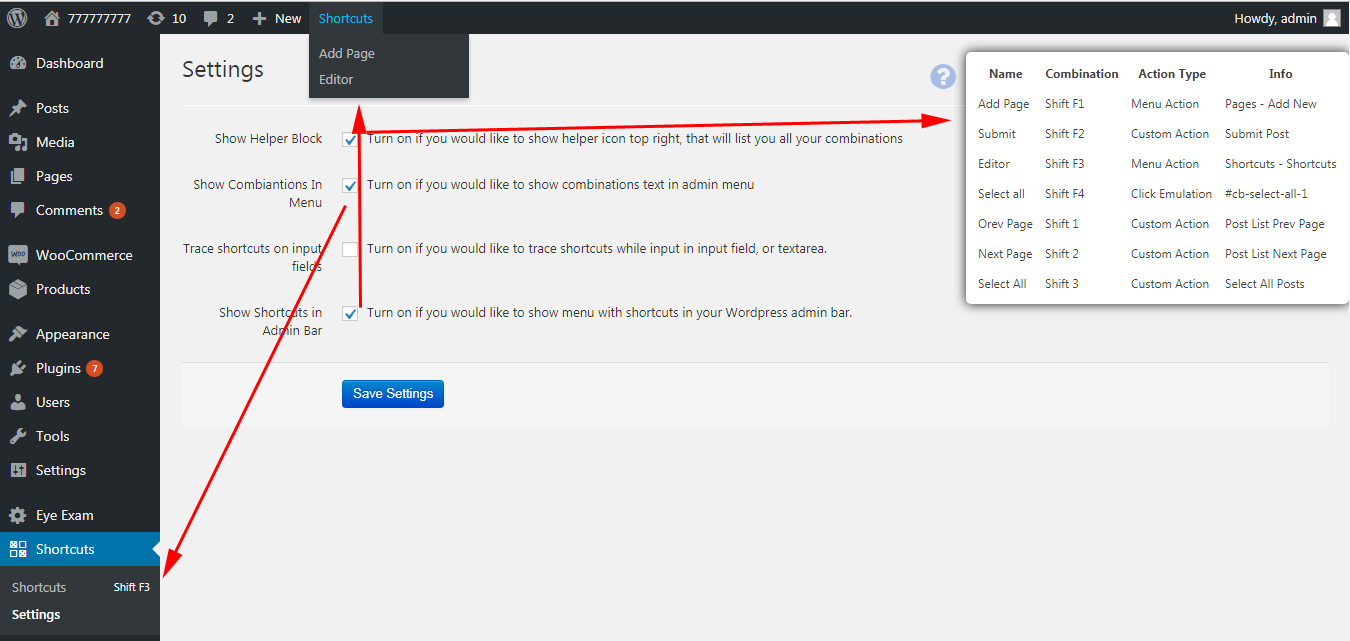Go to Dashboard in sidebar

click(70, 63)
